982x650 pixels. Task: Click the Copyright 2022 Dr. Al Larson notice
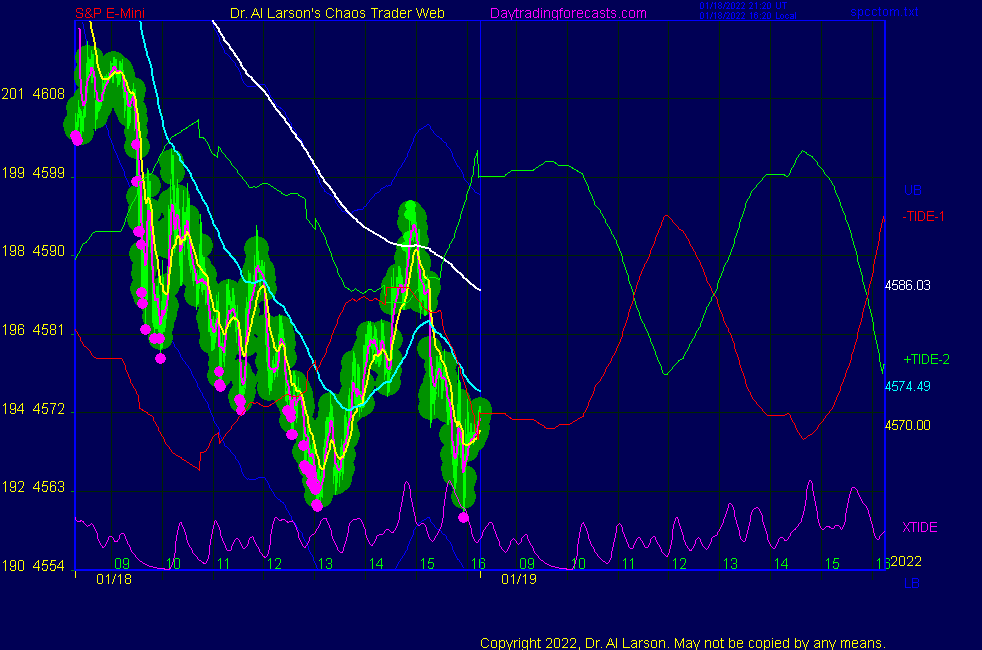point(683,643)
